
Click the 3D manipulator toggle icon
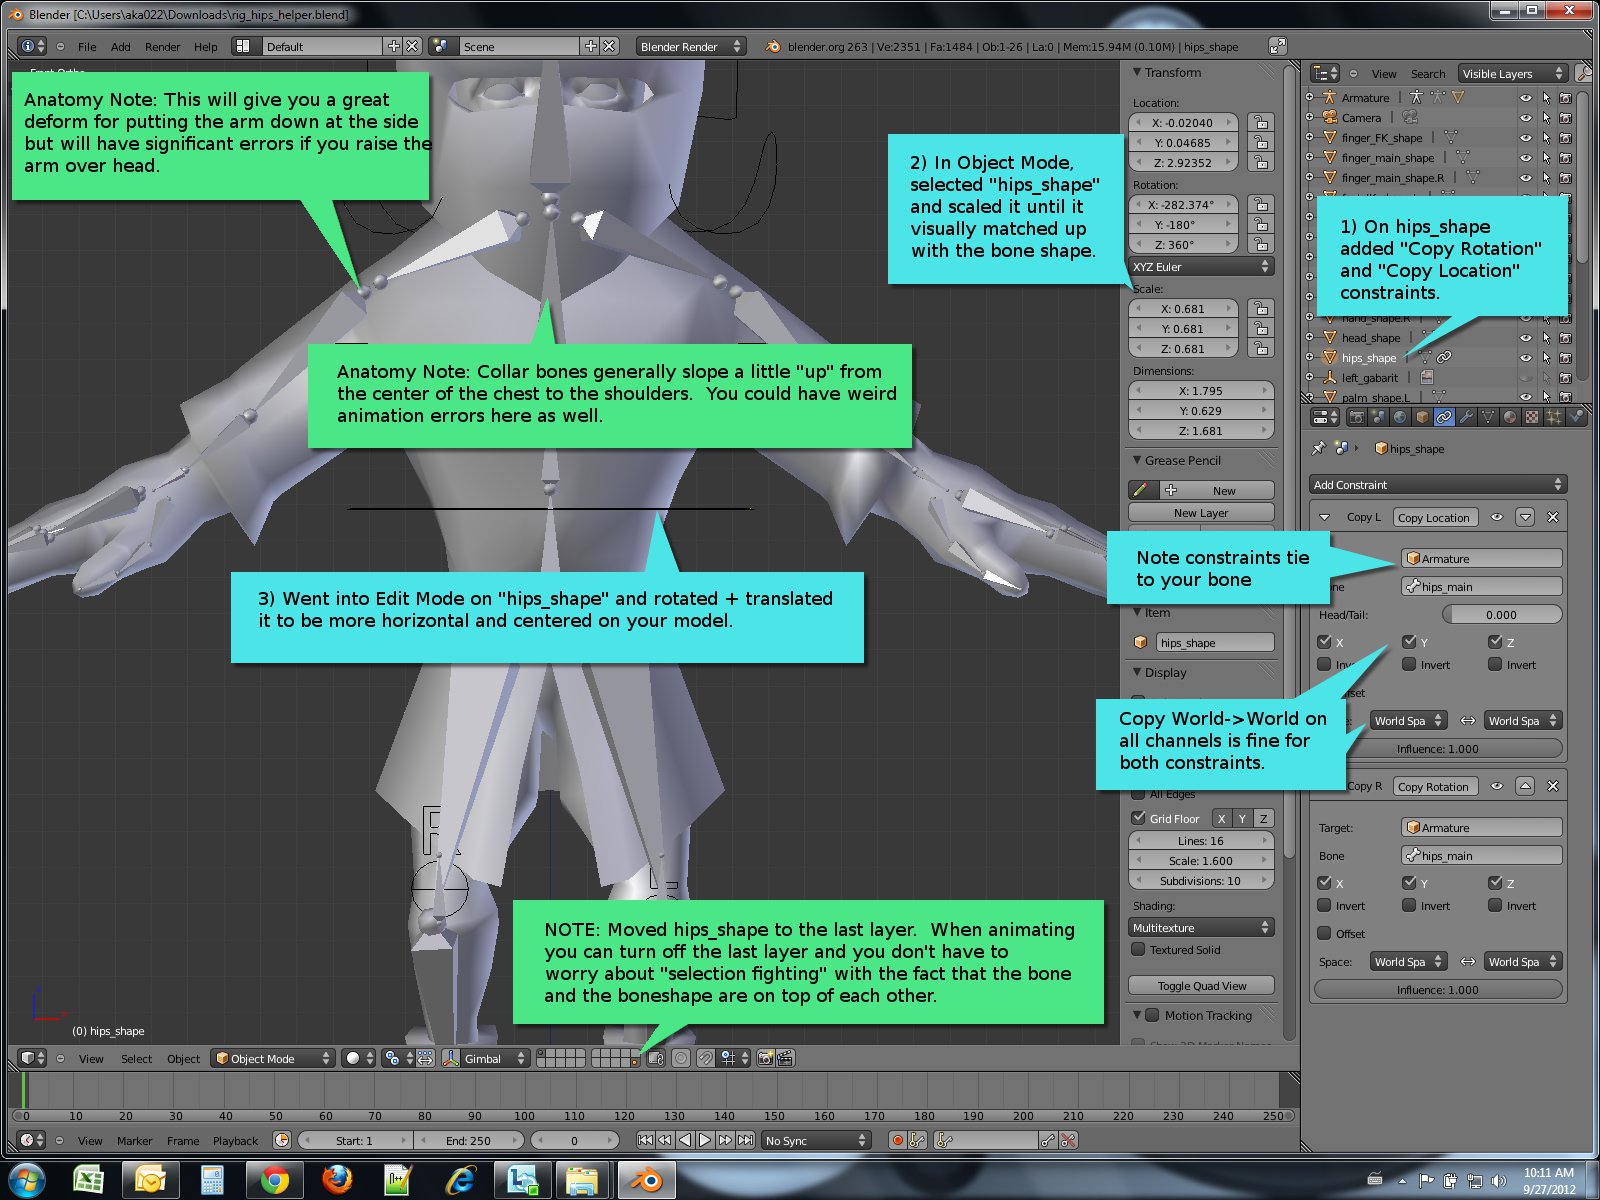tap(450, 1058)
